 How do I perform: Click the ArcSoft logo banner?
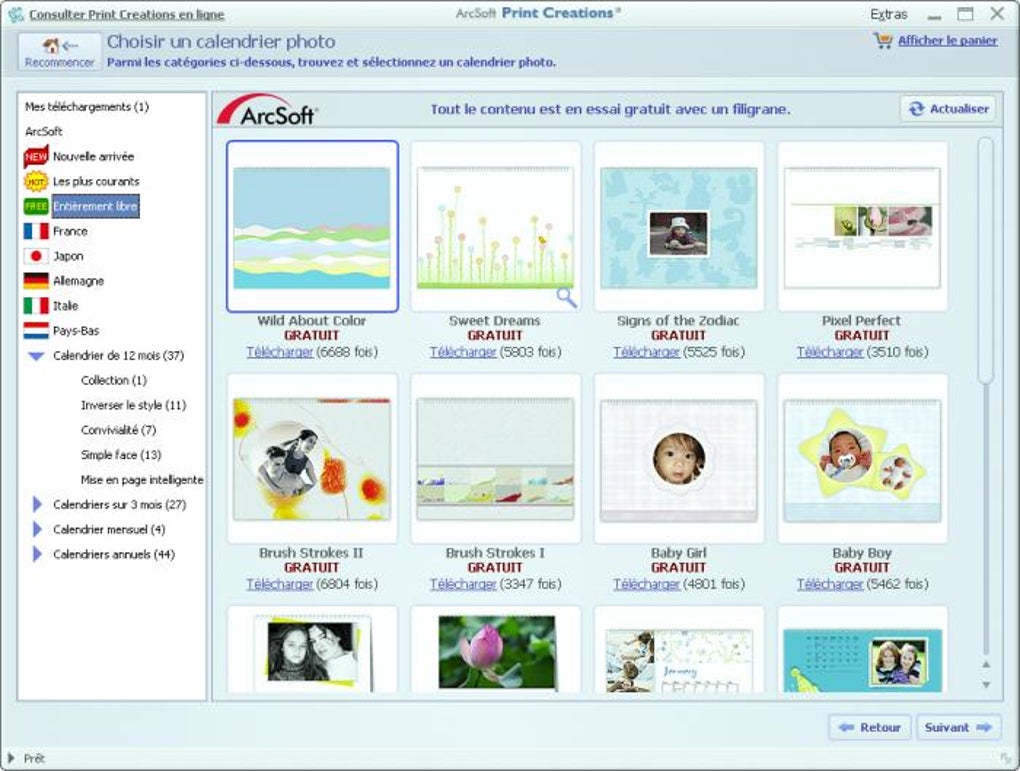(x=267, y=109)
